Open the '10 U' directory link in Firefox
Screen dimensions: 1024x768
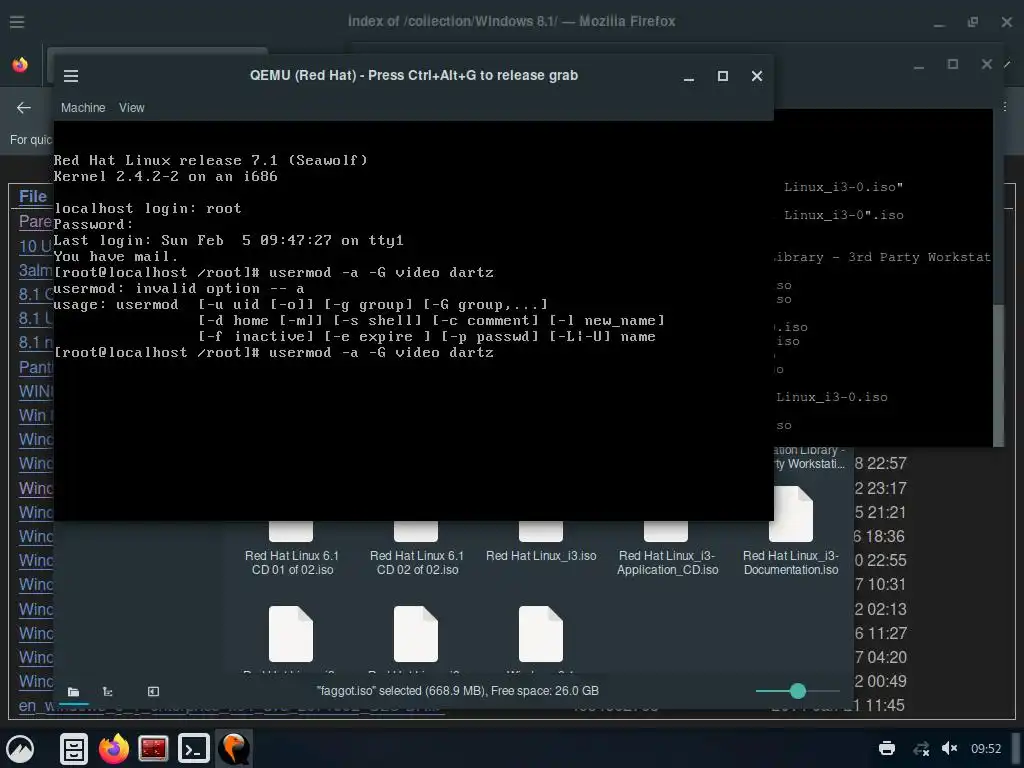(35, 246)
